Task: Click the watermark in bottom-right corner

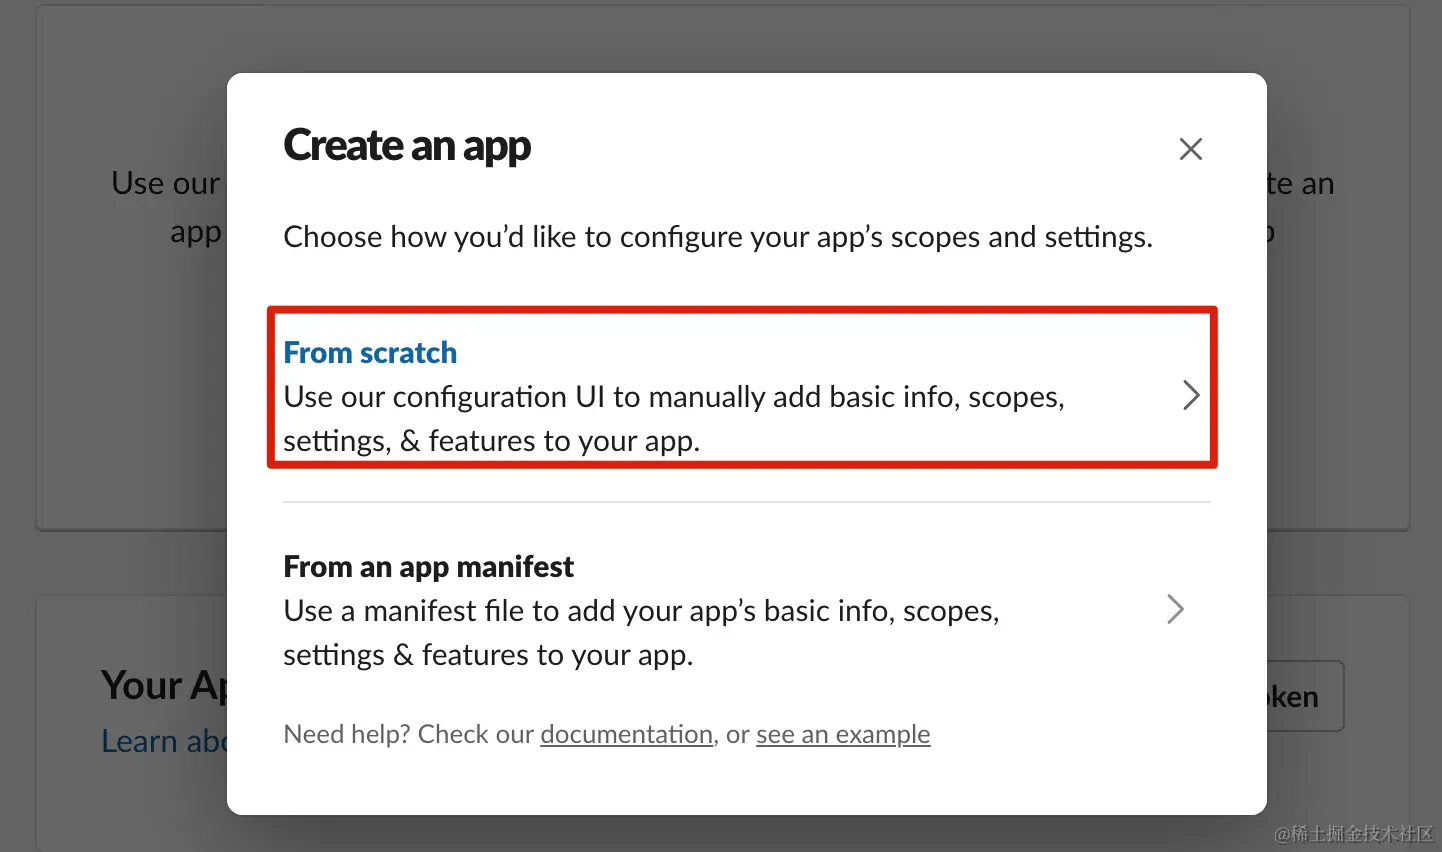Action: [1352, 833]
